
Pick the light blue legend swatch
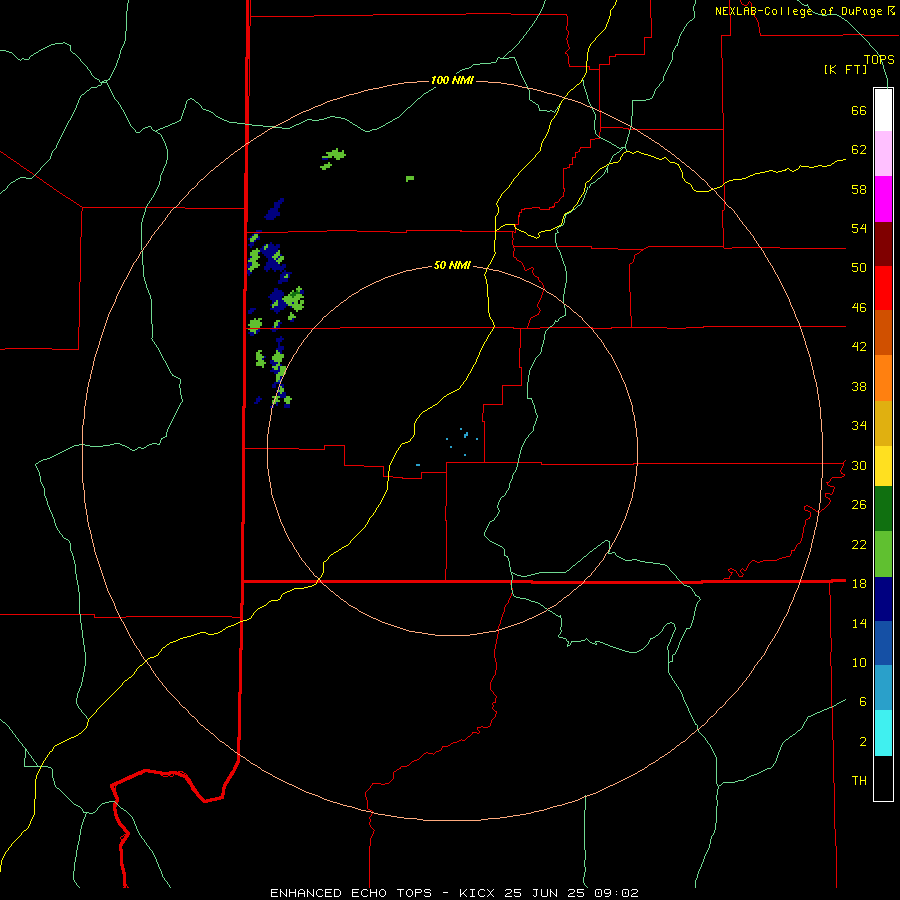tap(883, 688)
